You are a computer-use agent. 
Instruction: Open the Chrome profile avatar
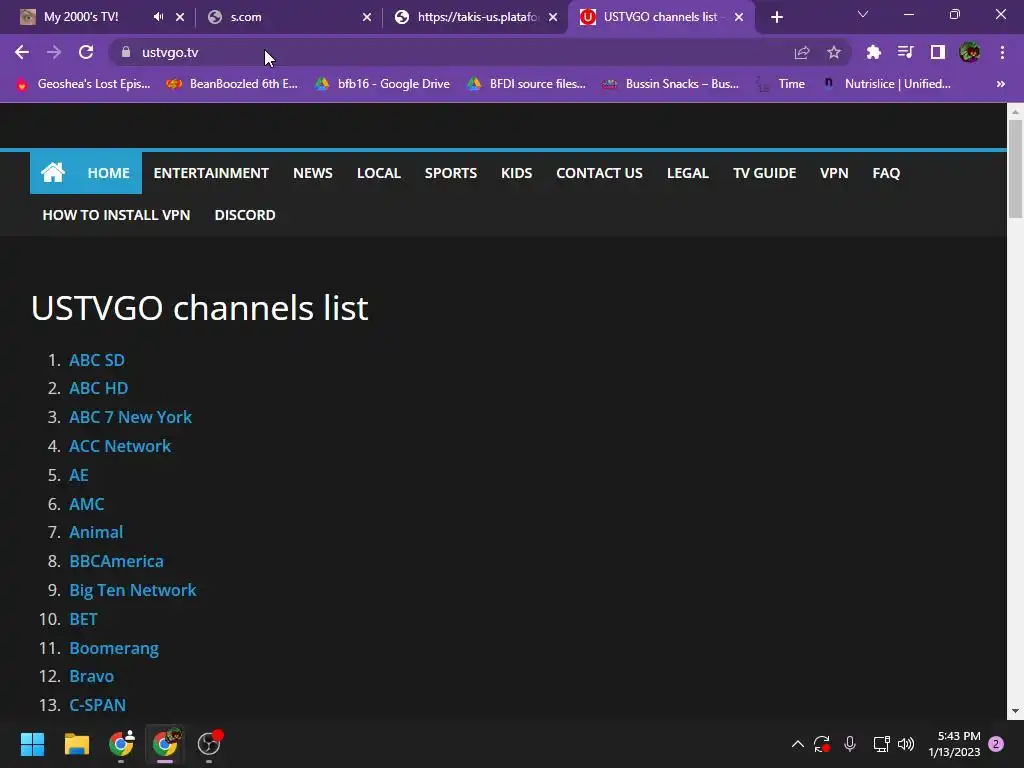970,52
